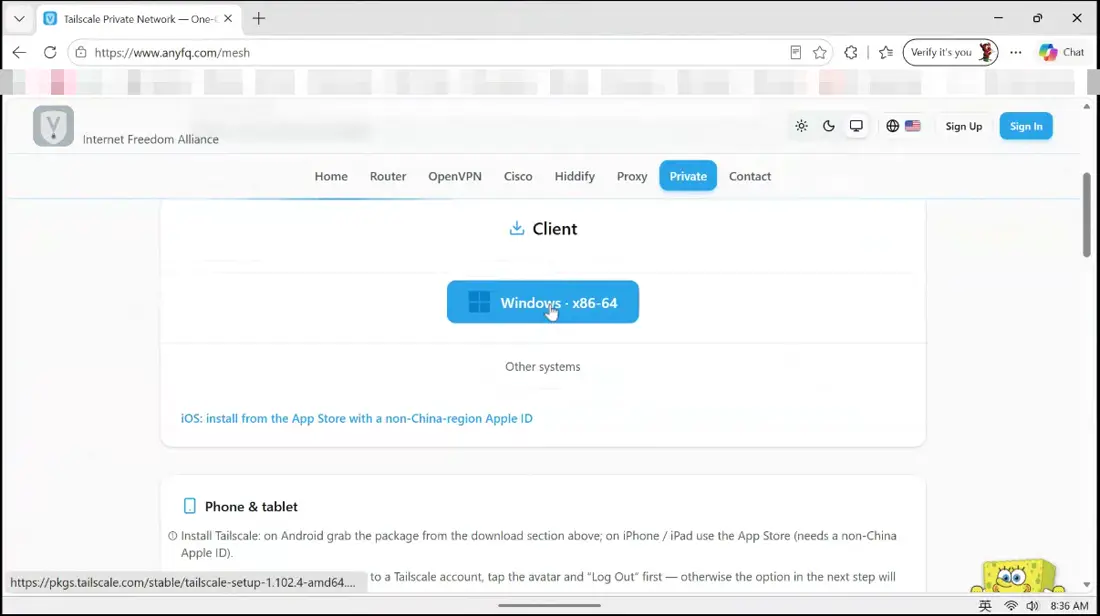This screenshot has width=1100, height=616.
Task: Click the US flag language icon
Action: (913, 126)
